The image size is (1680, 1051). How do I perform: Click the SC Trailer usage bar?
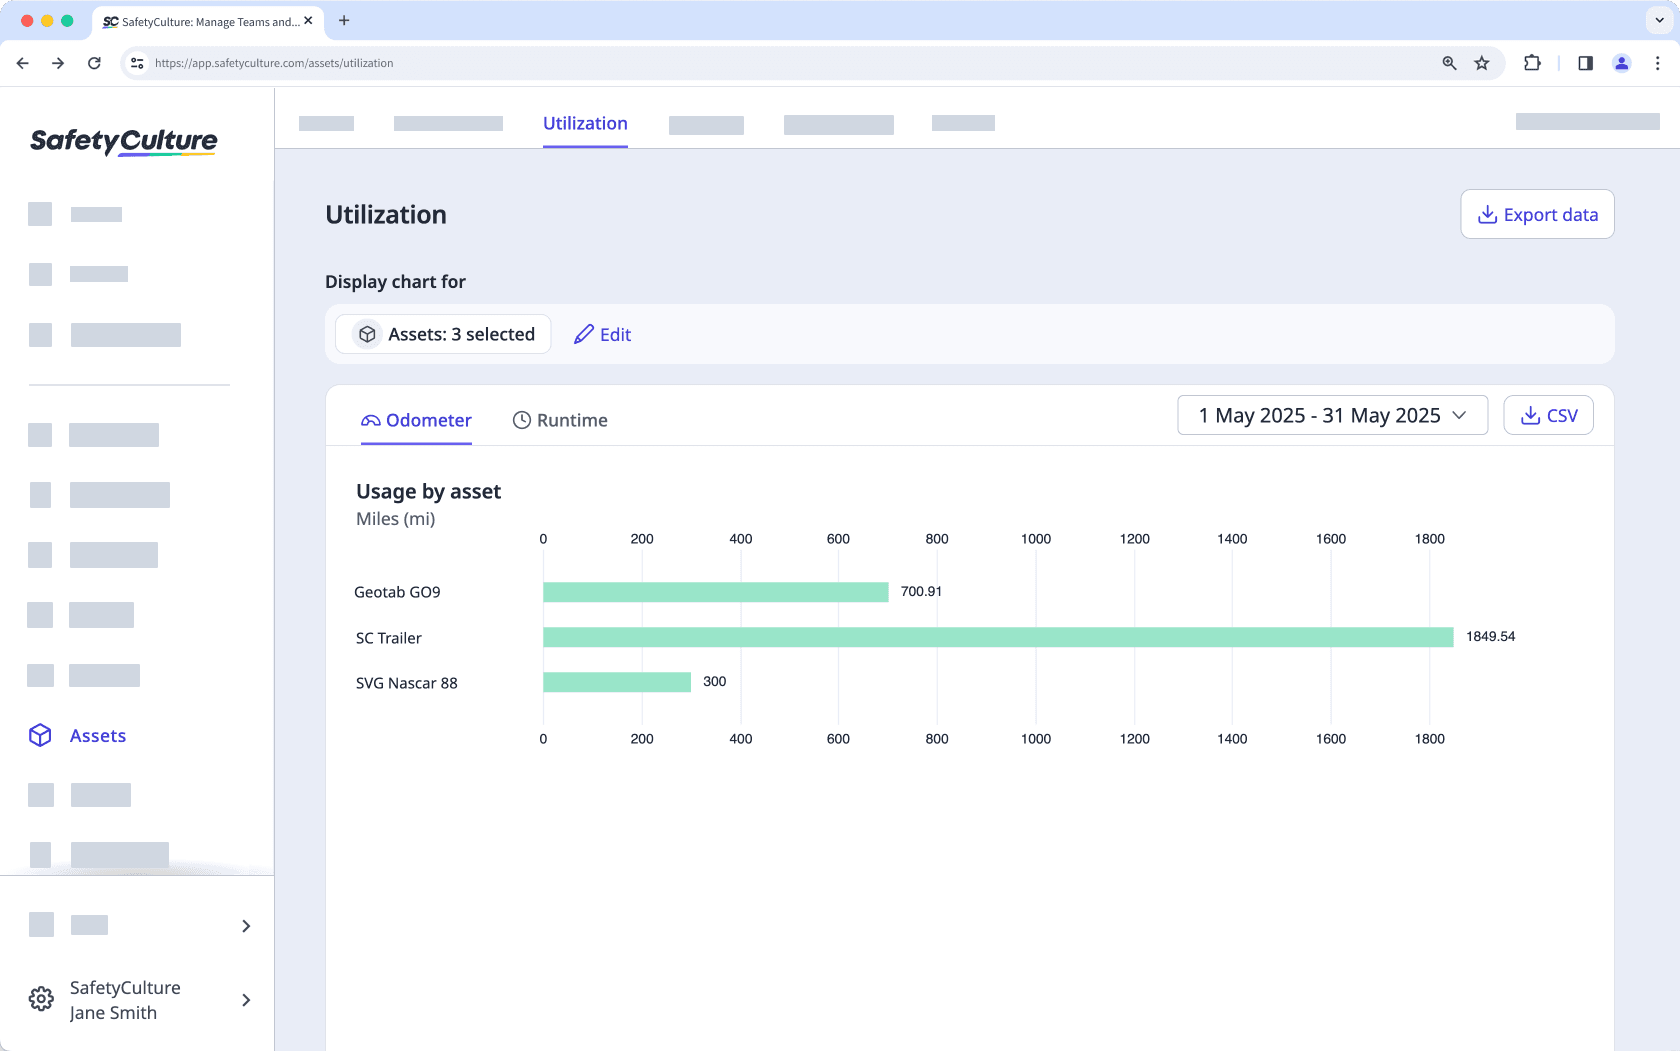(998, 637)
